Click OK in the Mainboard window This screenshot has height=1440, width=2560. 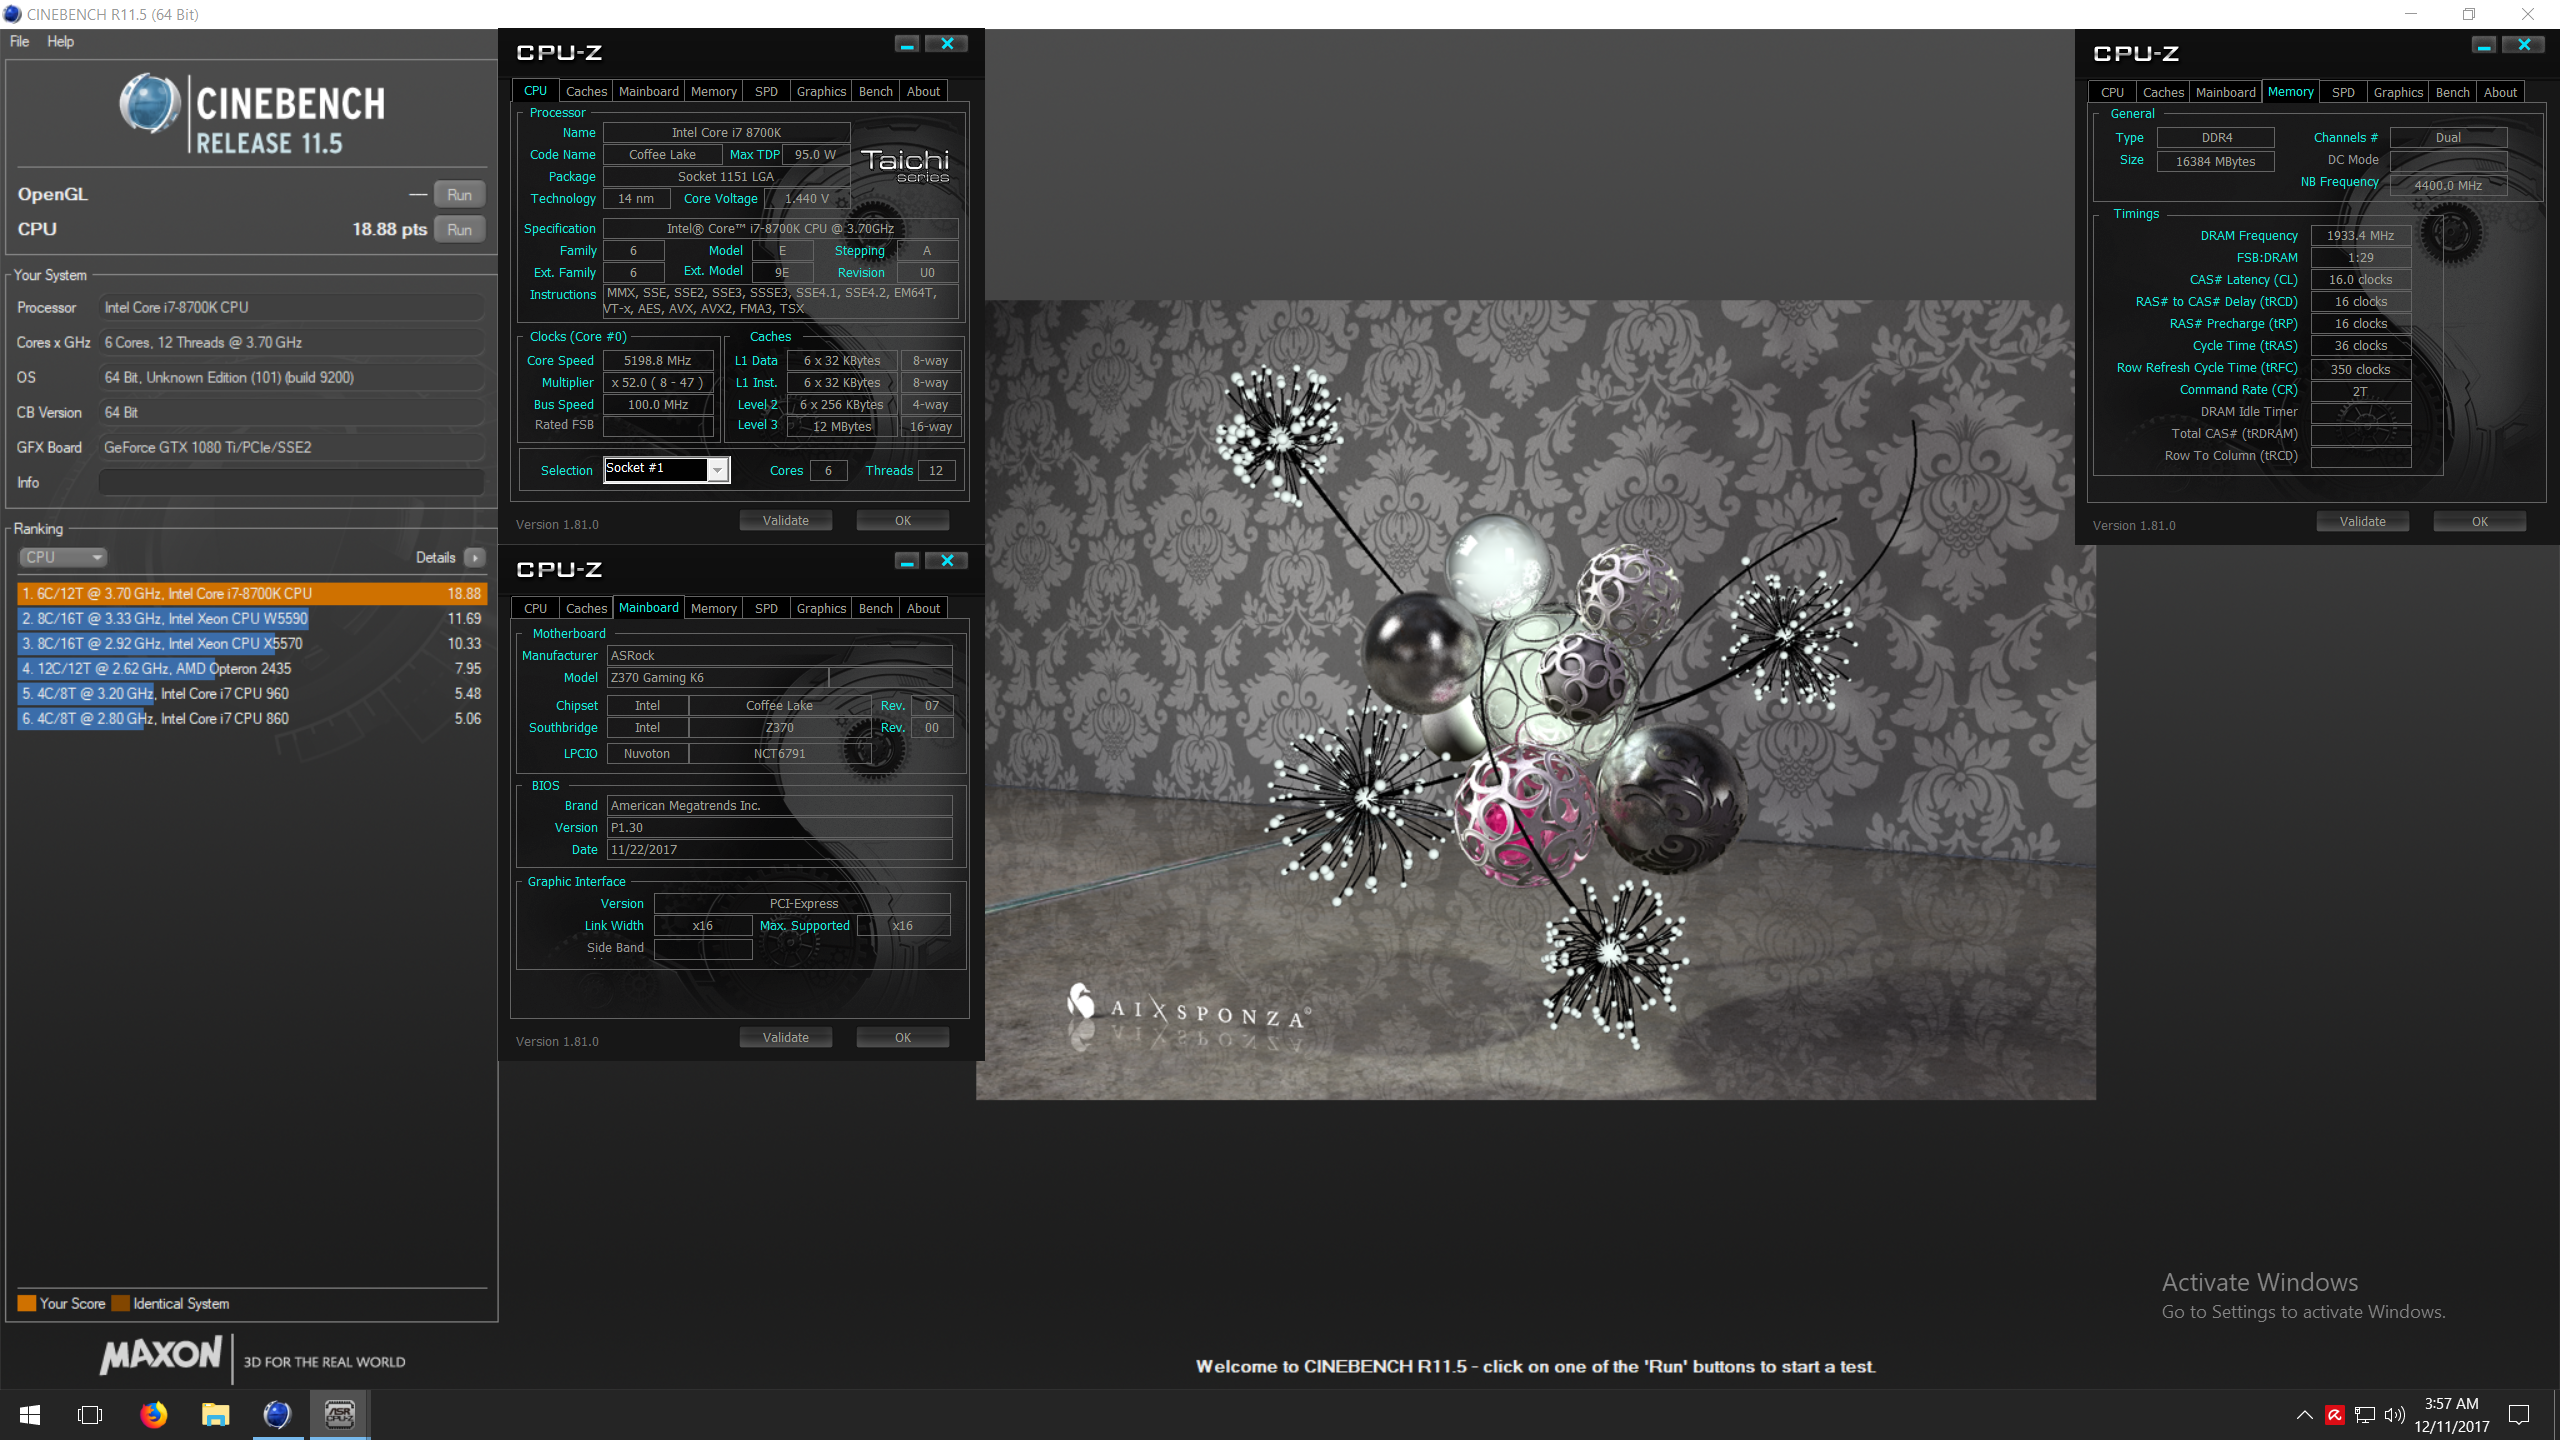point(903,1038)
